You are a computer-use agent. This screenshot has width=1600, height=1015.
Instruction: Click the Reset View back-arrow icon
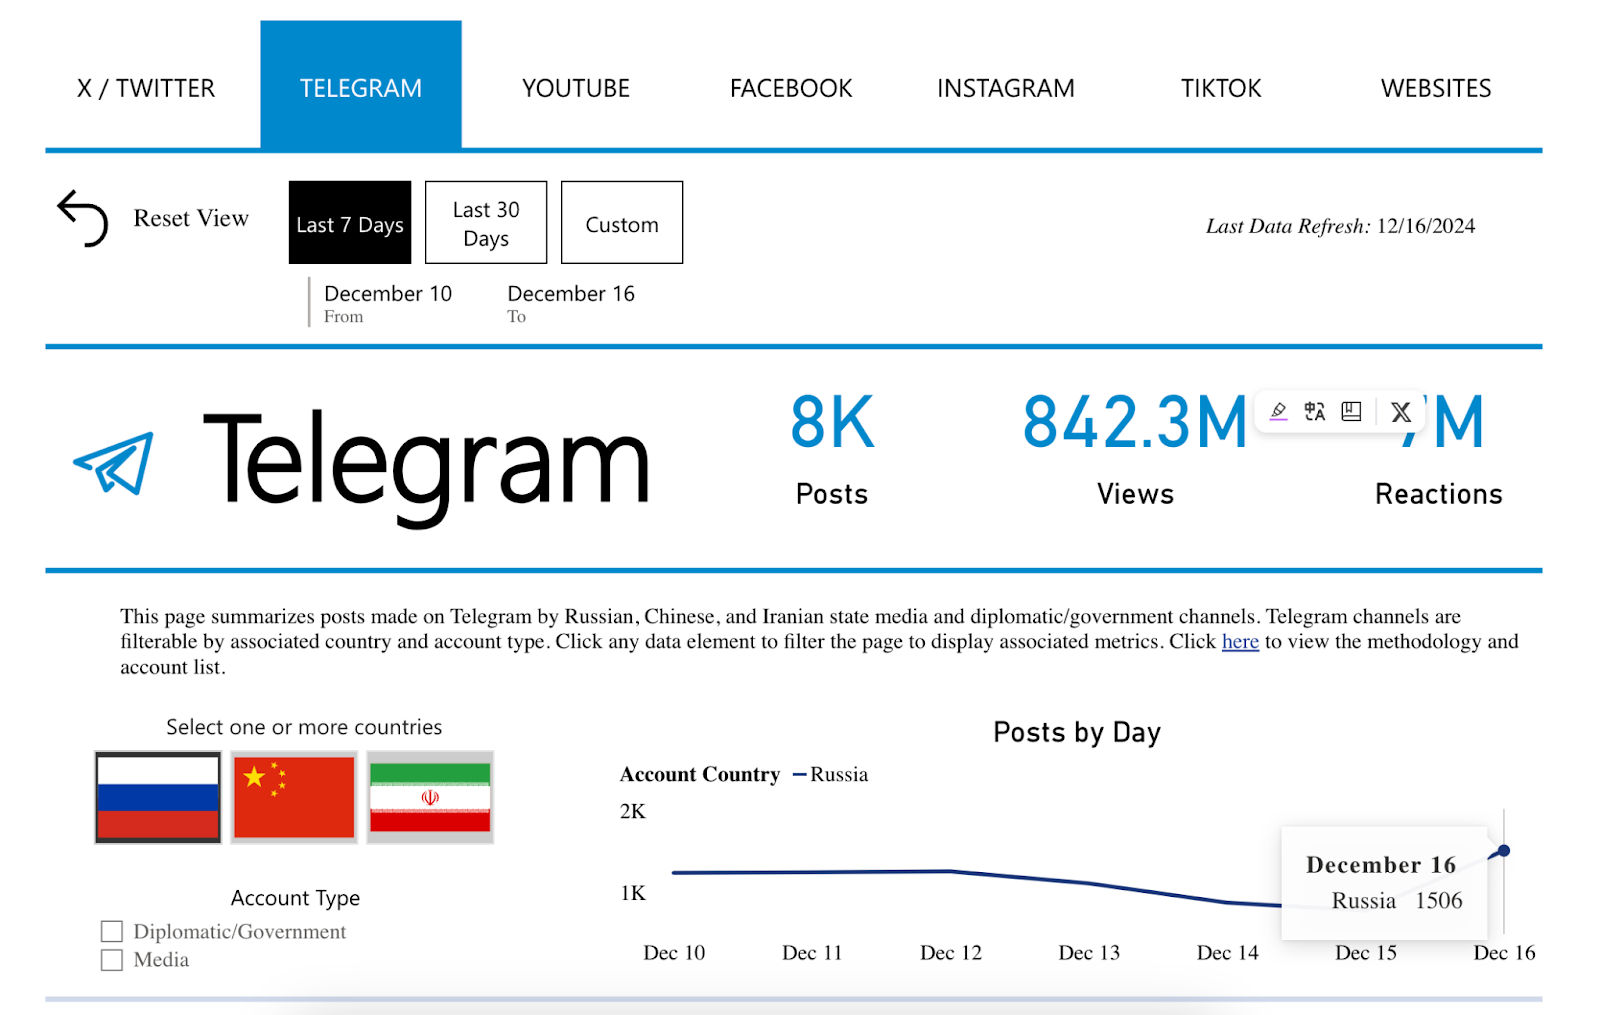(82, 218)
